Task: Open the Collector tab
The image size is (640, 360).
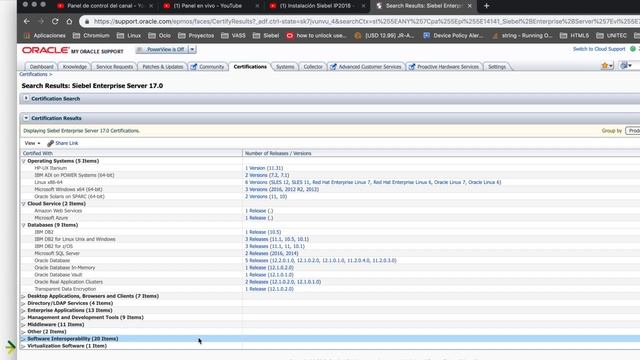Action: tap(313, 67)
